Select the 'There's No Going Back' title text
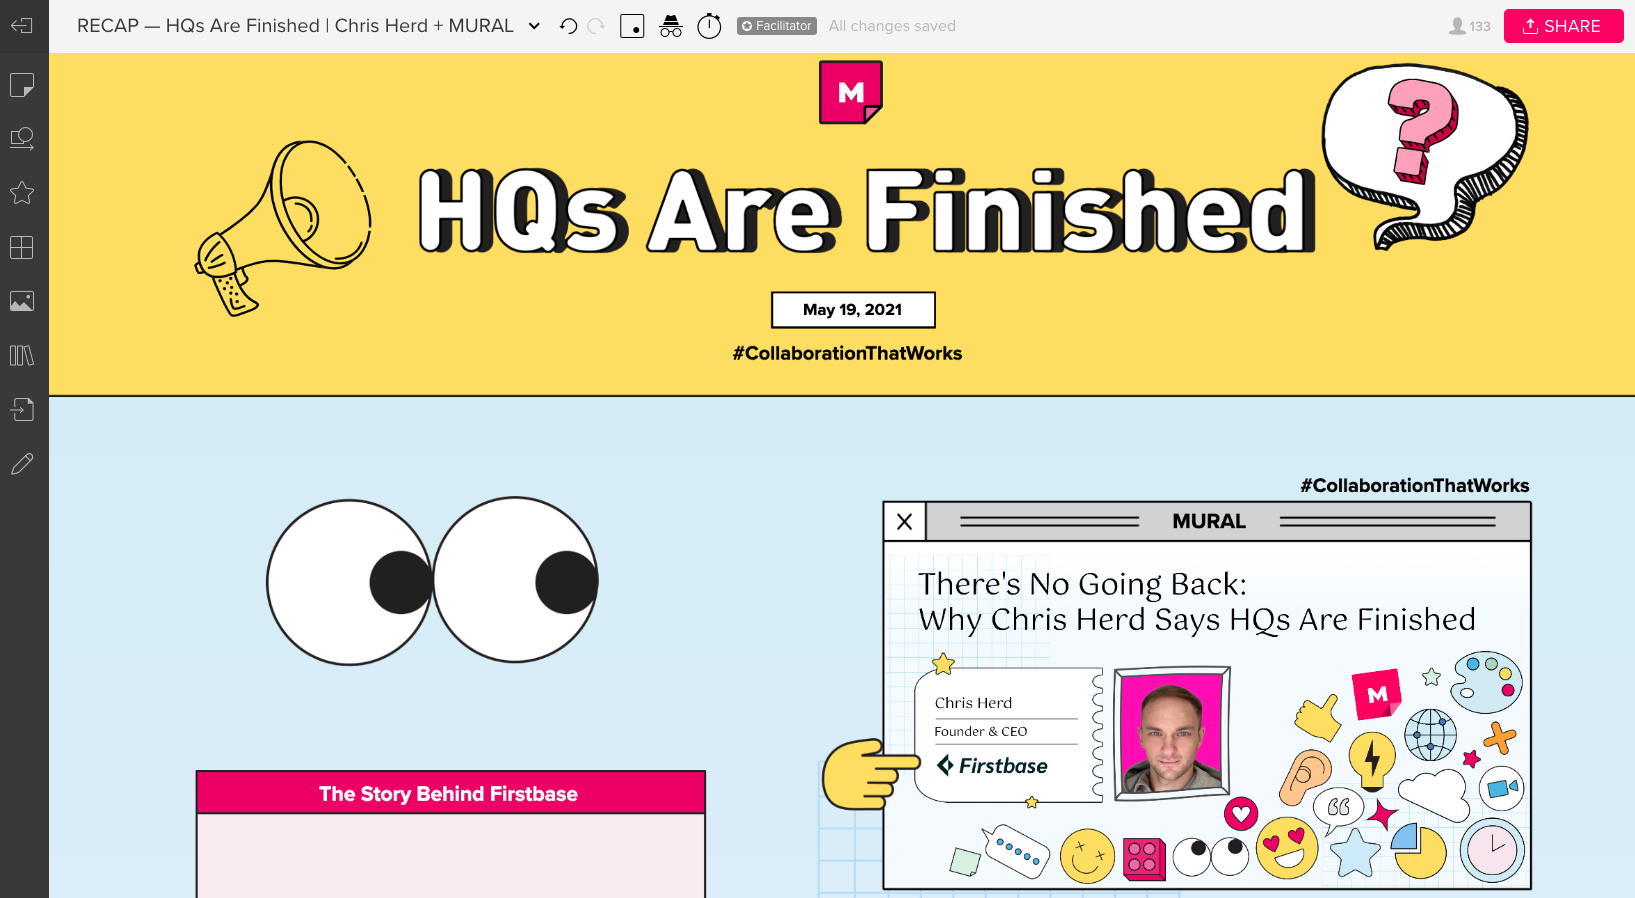This screenshot has height=898, width=1635. (x=1197, y=602)
